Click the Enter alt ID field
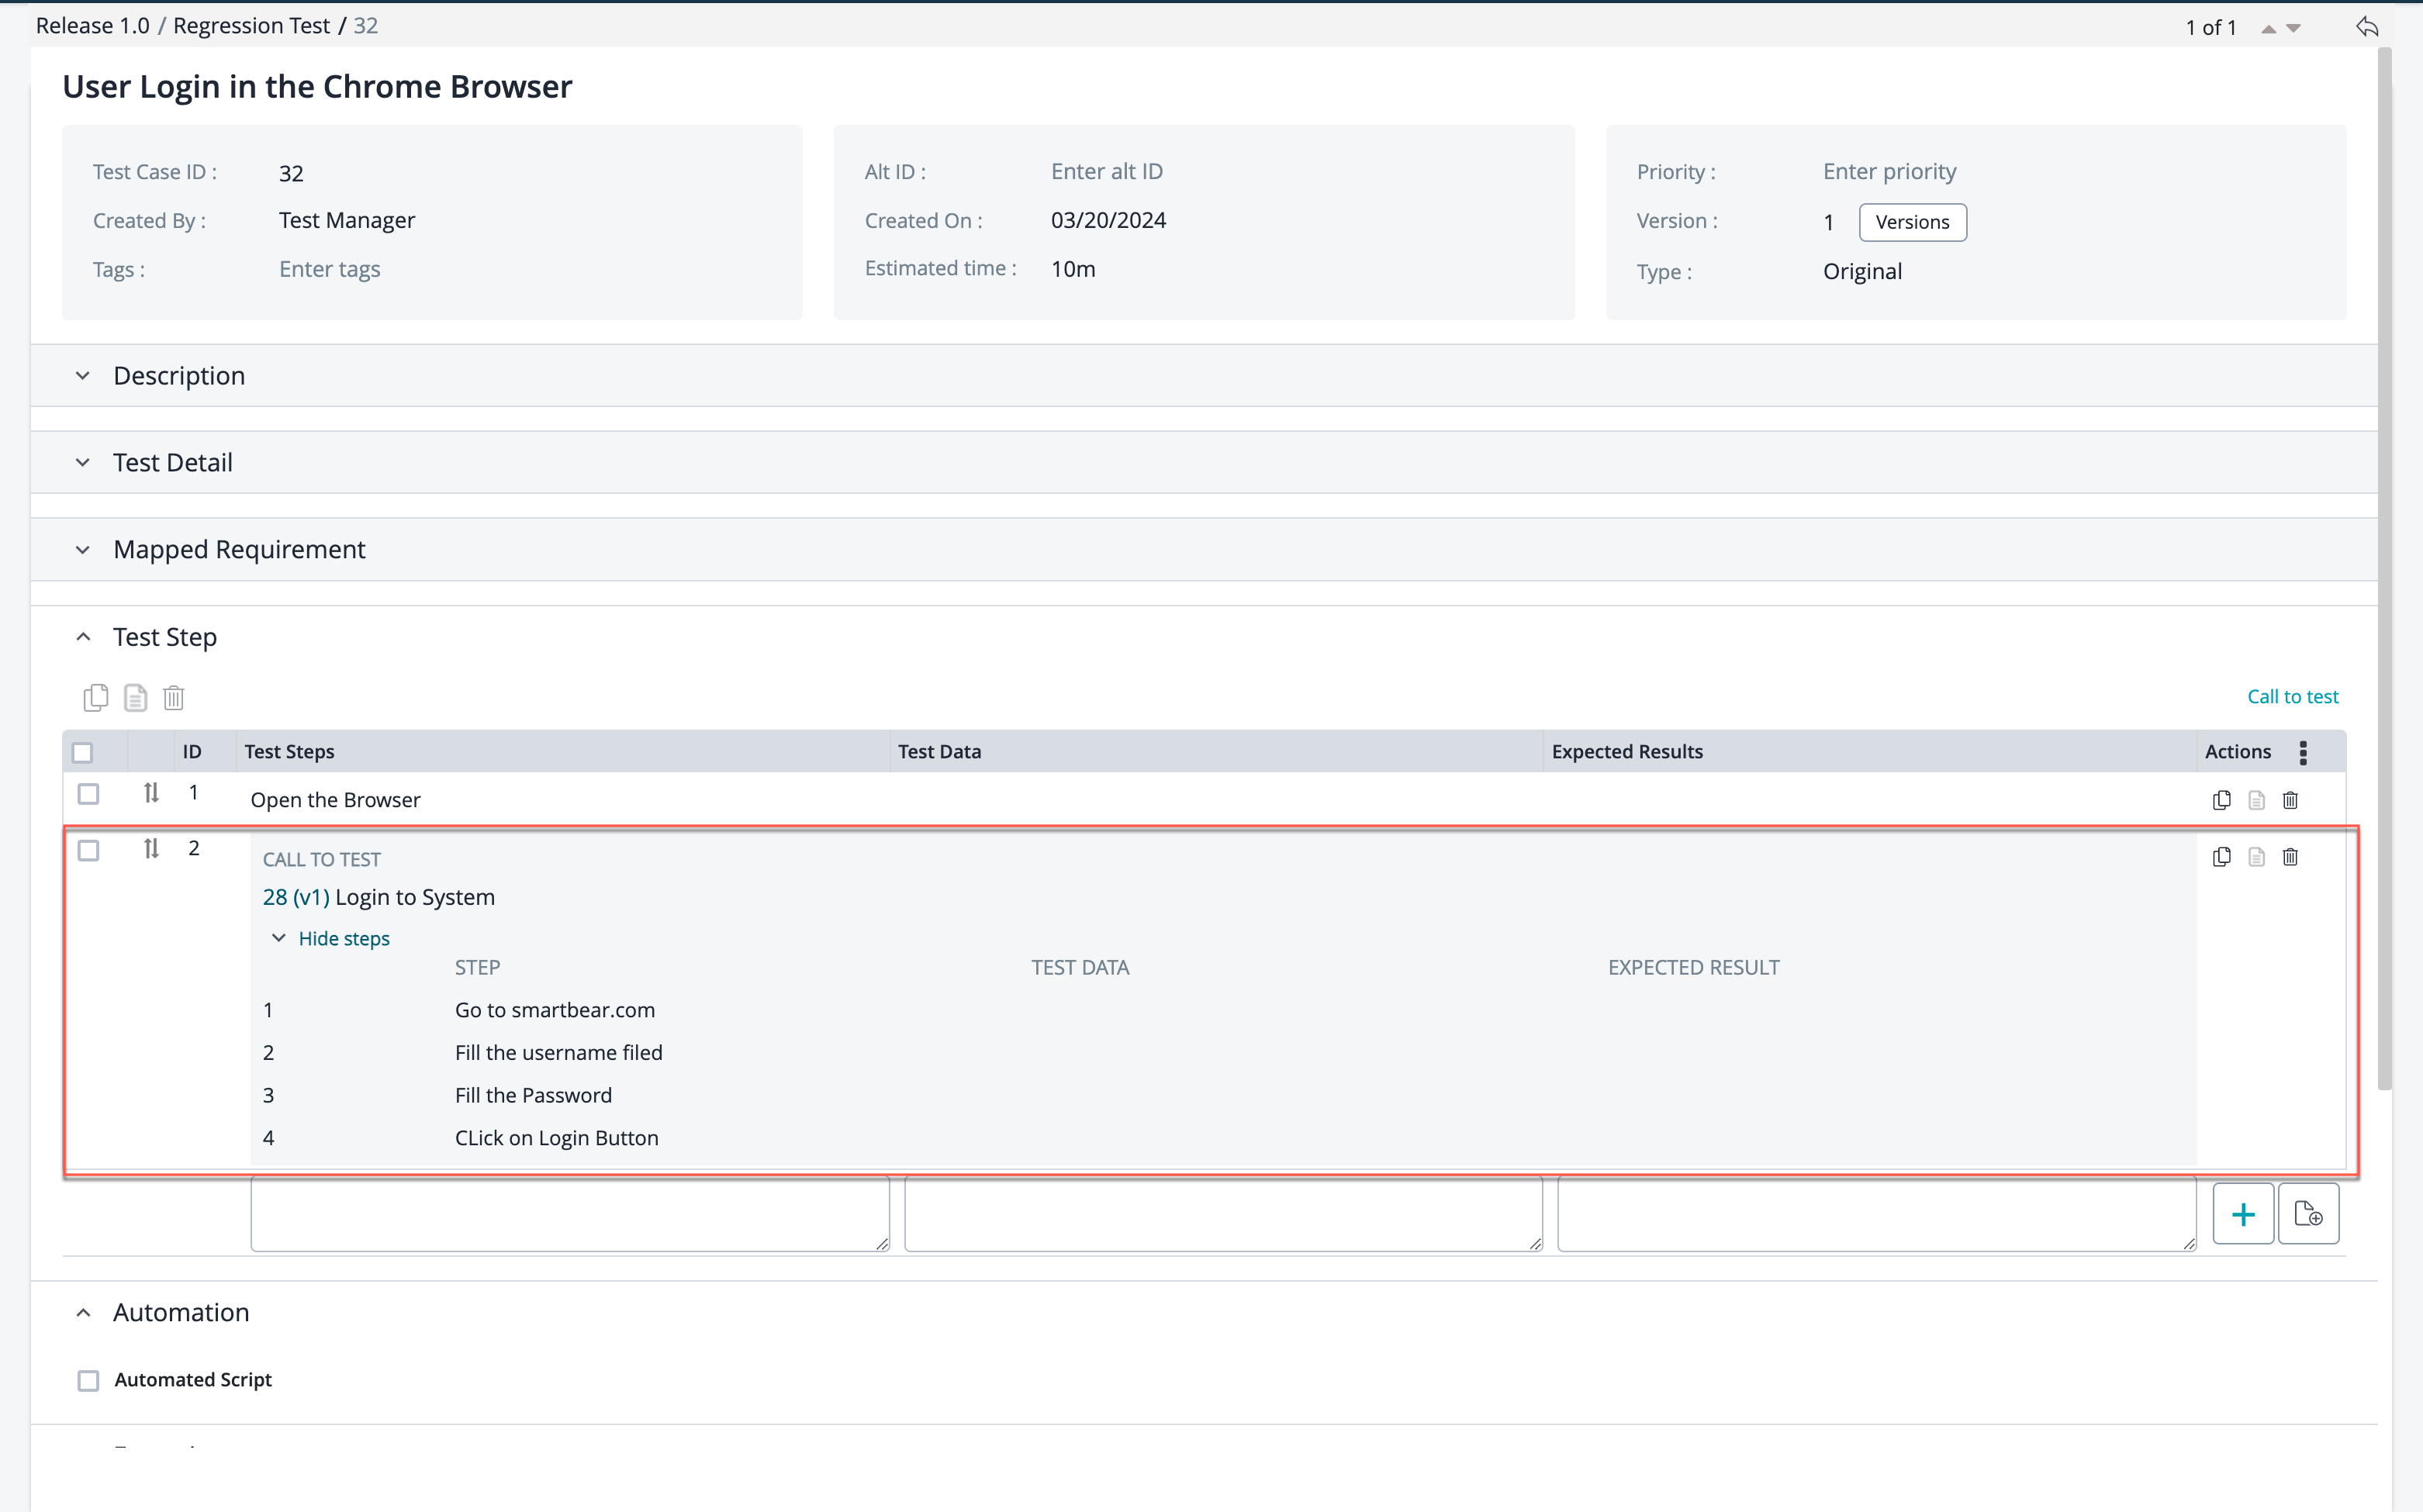 click(x=1107, y=171)
